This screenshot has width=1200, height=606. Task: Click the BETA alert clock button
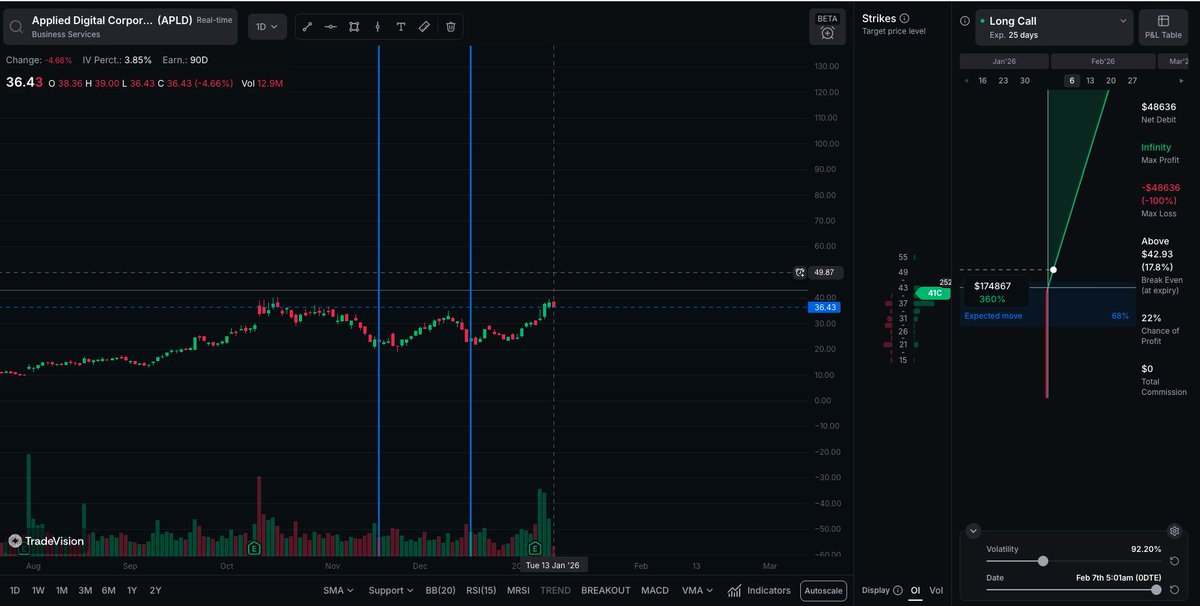(x=827, y=27)
